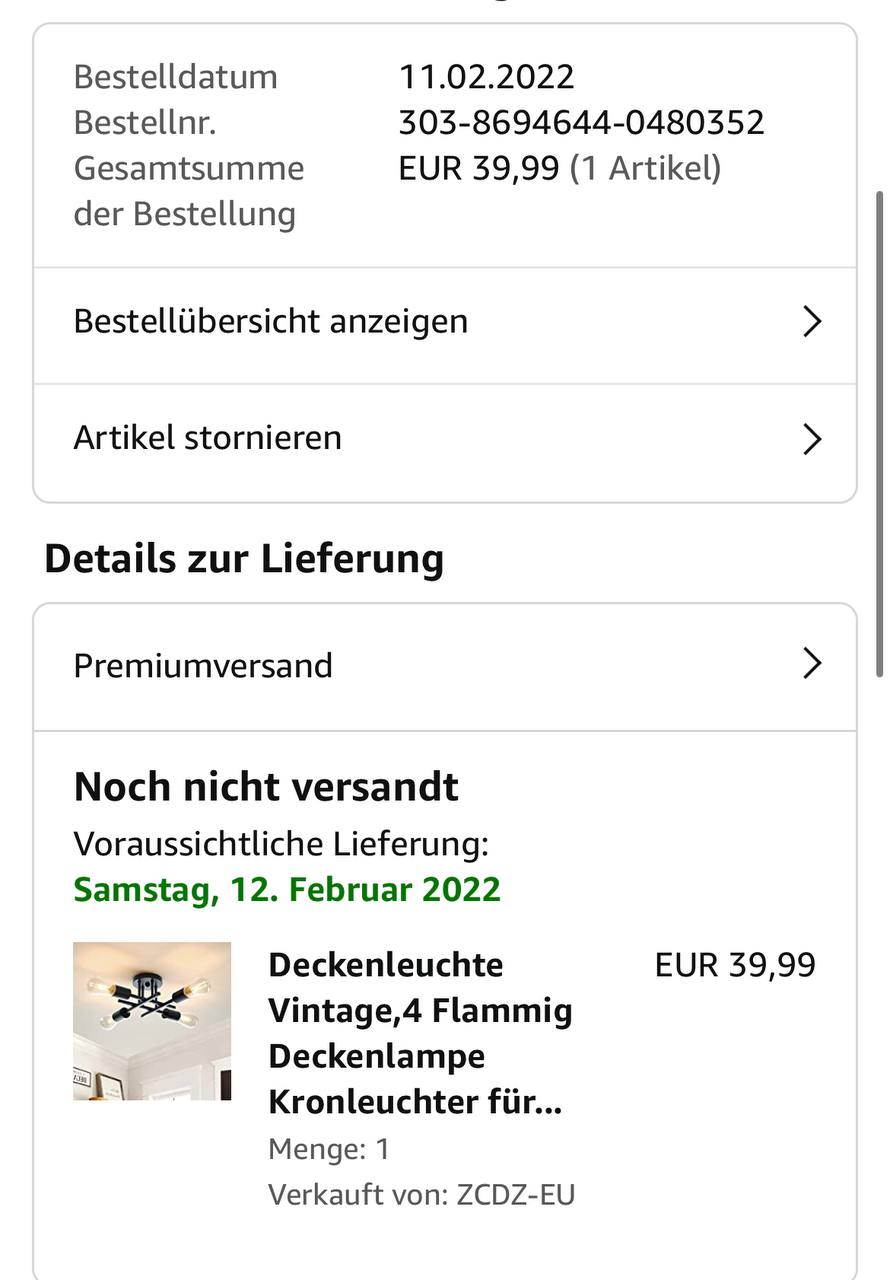Screen dimensions: 890x1280
Task: Expand the Premiumversand row chevron
Action: coord(812,664)
